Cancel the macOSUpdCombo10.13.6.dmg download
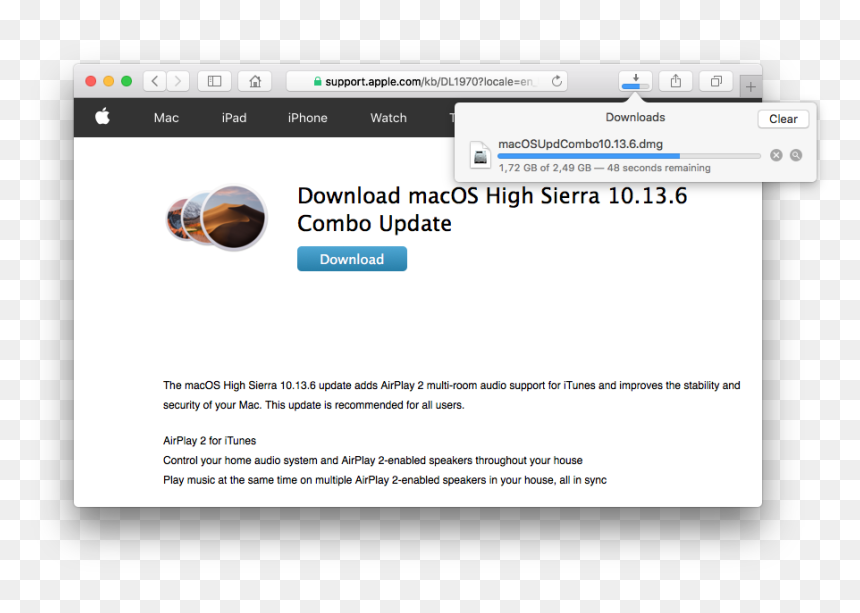860x613 pixels. [776, 155]
